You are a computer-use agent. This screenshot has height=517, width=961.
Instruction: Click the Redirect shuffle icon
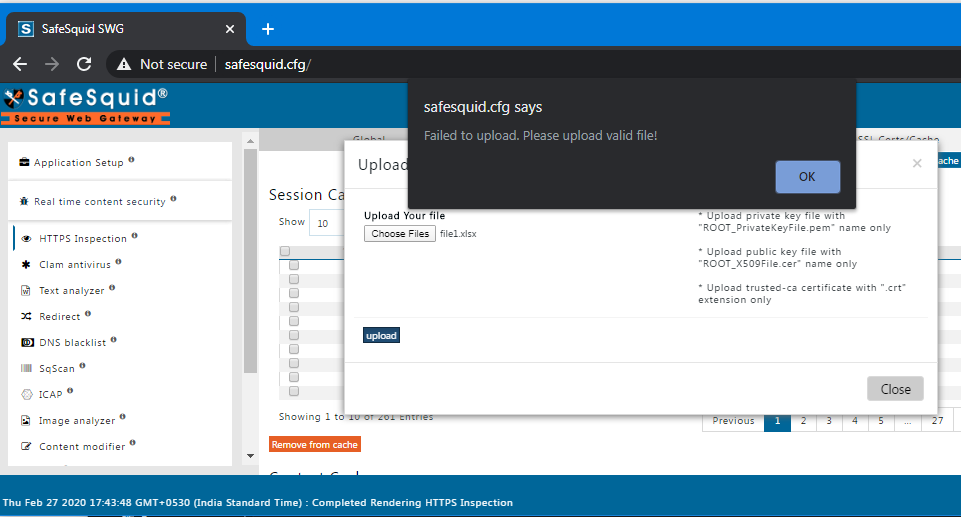pos(26,316)
